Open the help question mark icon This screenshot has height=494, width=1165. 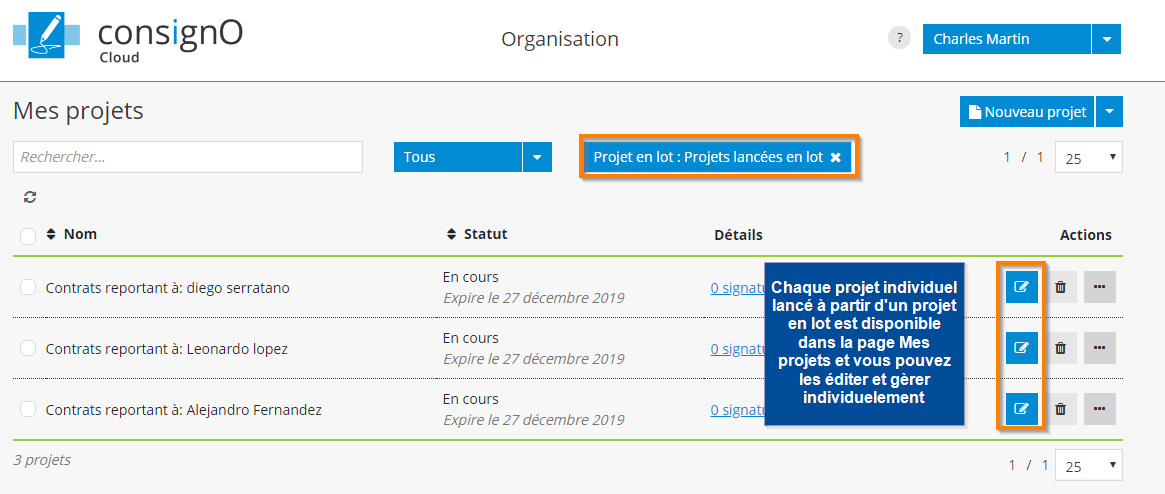[x=899, y=39]
